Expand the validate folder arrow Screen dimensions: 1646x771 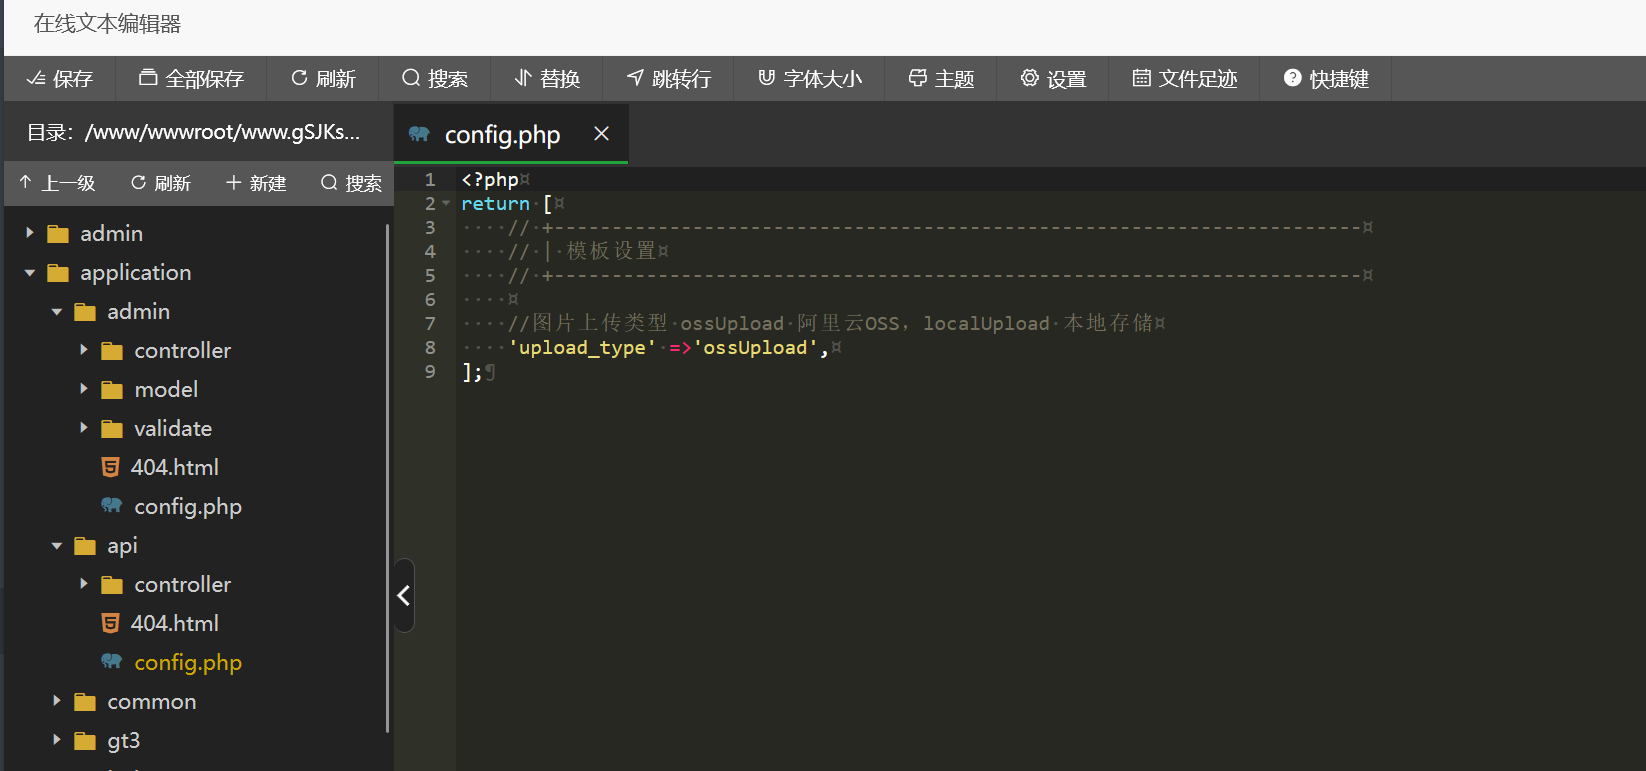pyautogui.click(x=83, y=428)
